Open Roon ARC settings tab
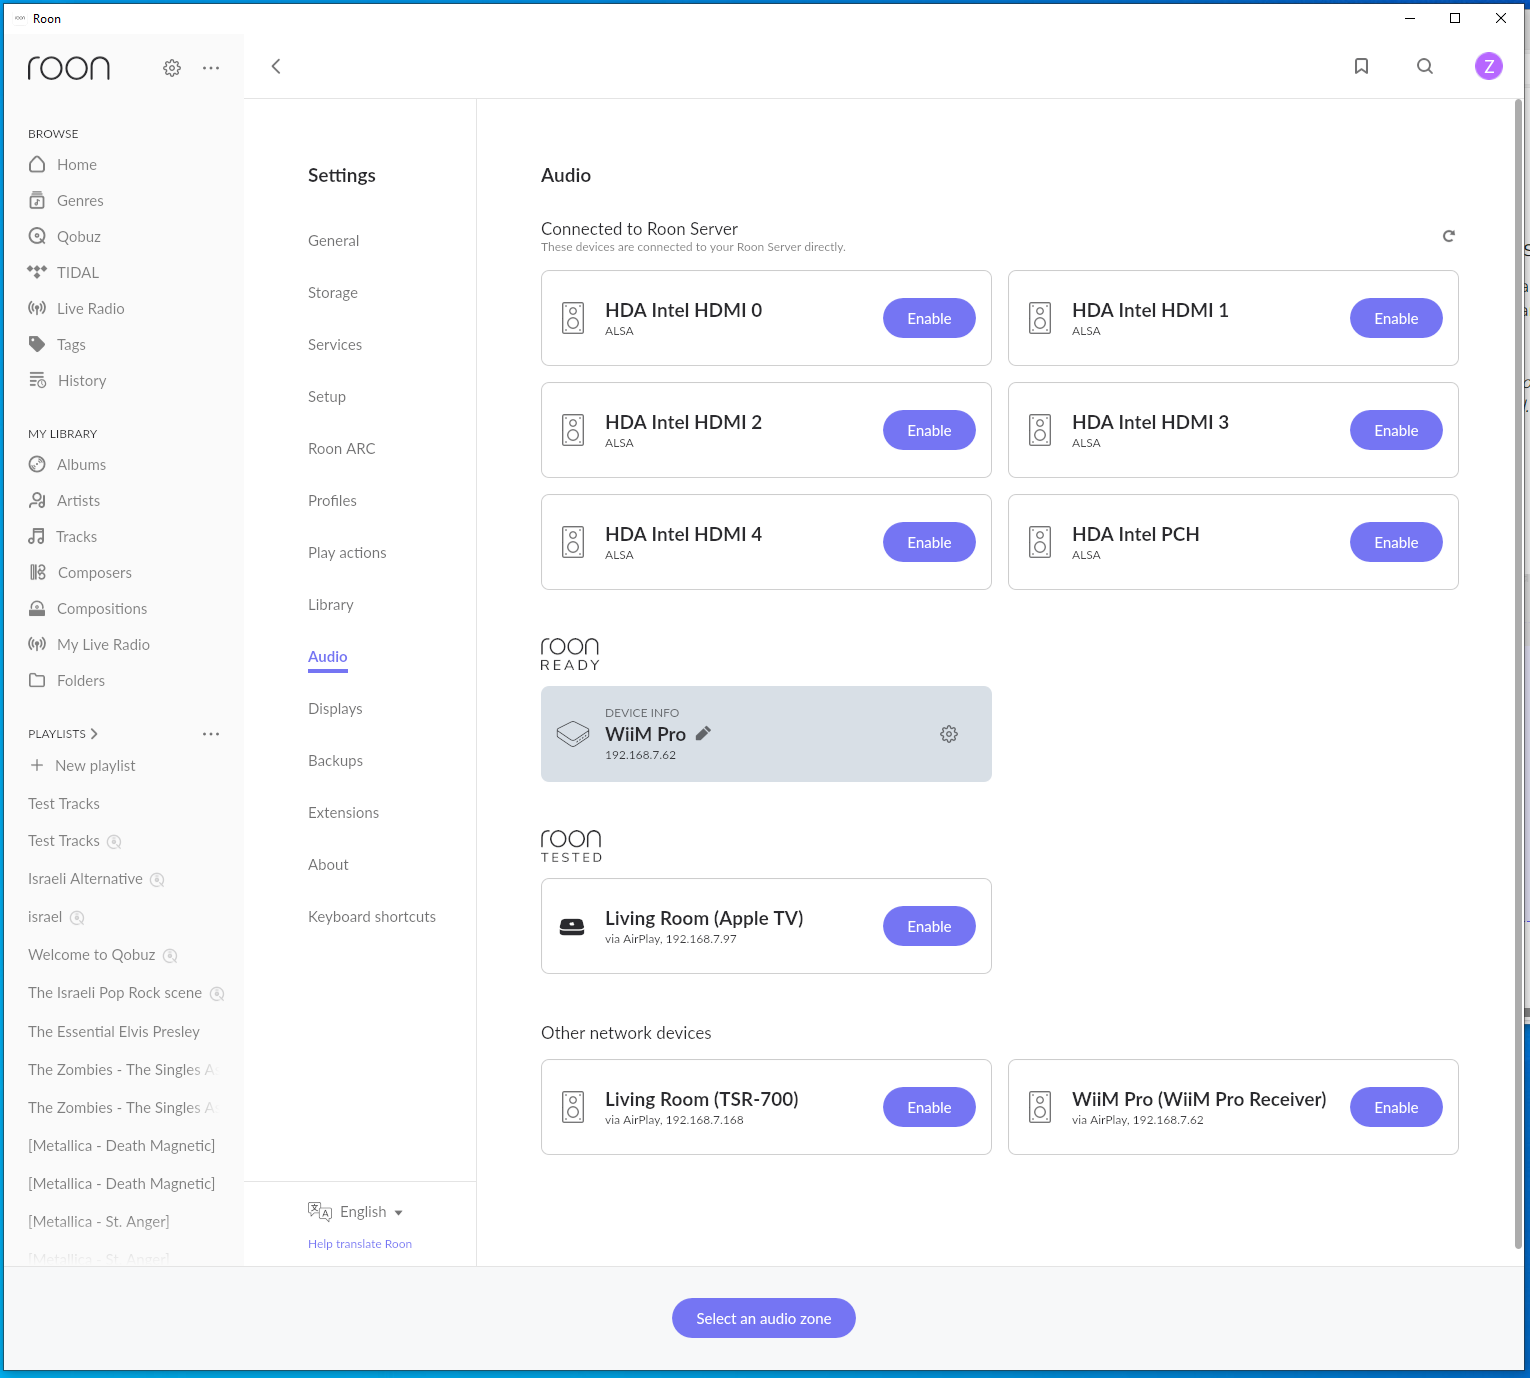Image resolution: width=1530 pixels, height=1378 pixels. [342, 448]
